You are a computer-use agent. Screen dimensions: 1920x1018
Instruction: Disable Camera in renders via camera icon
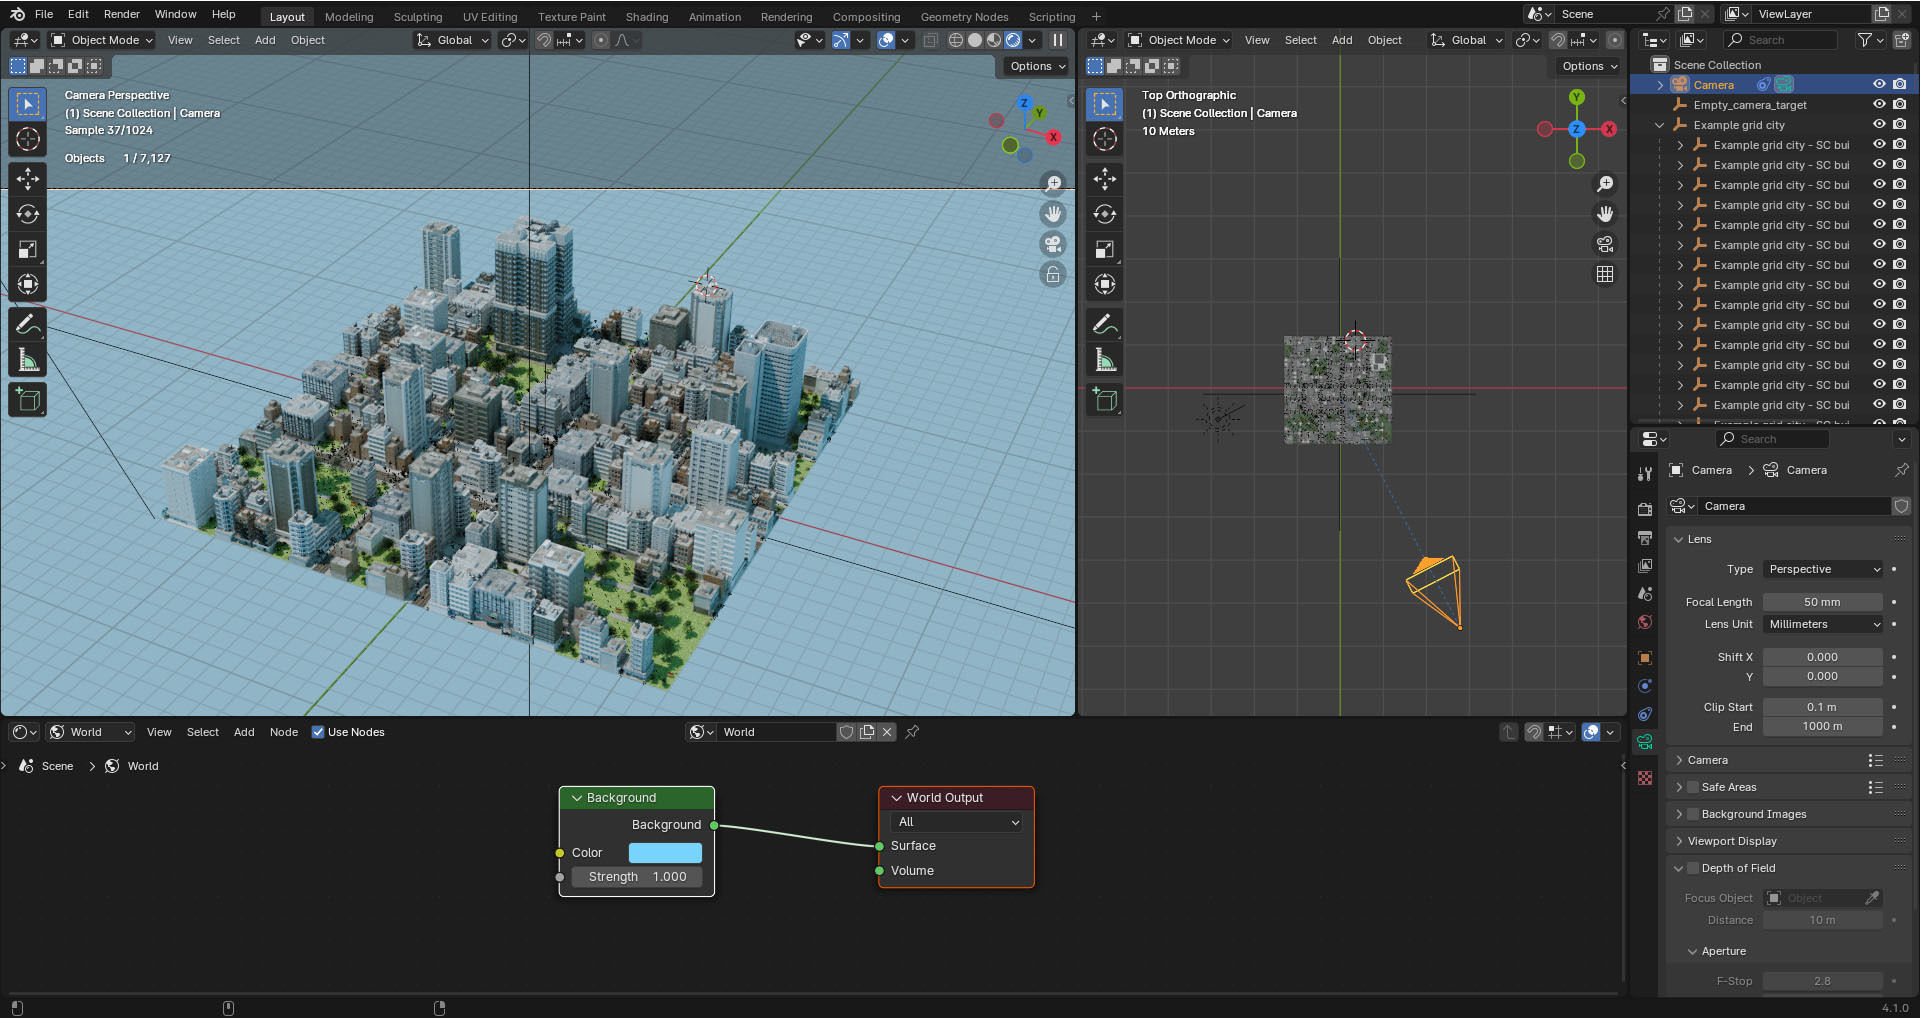pos(1899,85)
